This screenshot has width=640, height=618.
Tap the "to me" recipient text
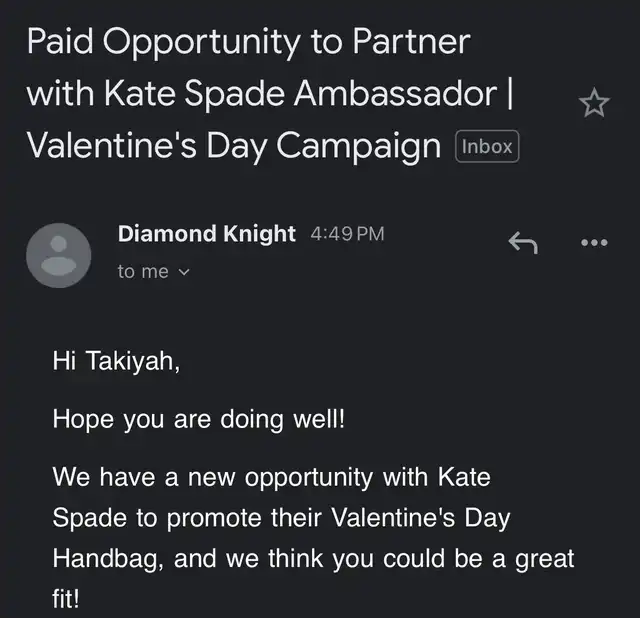pos(143,271)
